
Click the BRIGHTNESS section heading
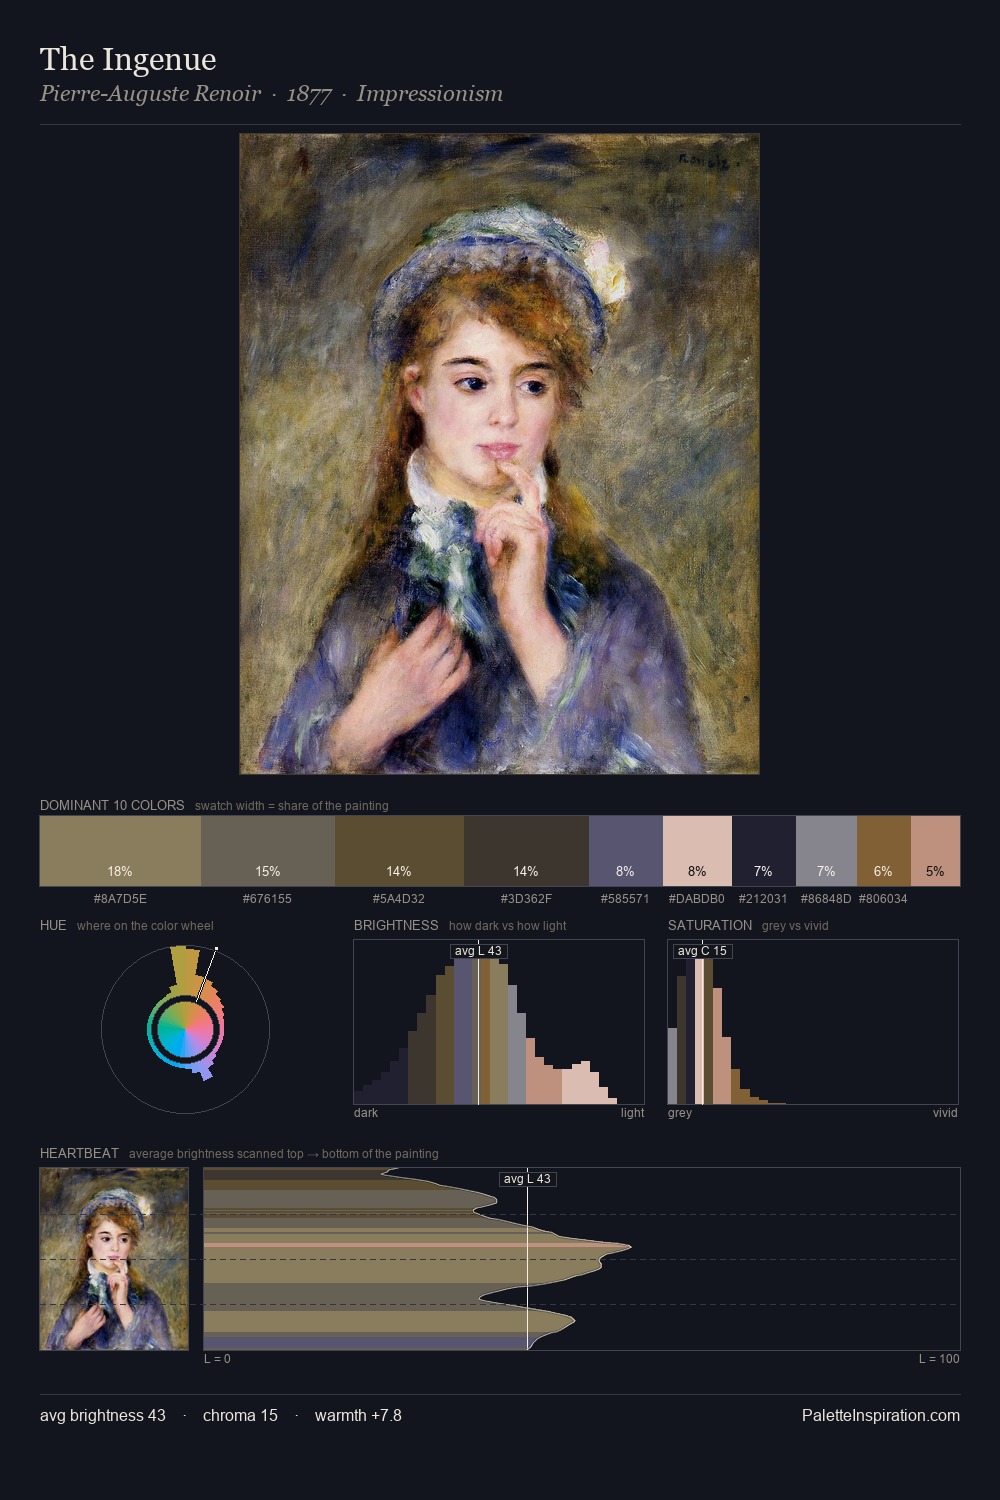point(396,925)
